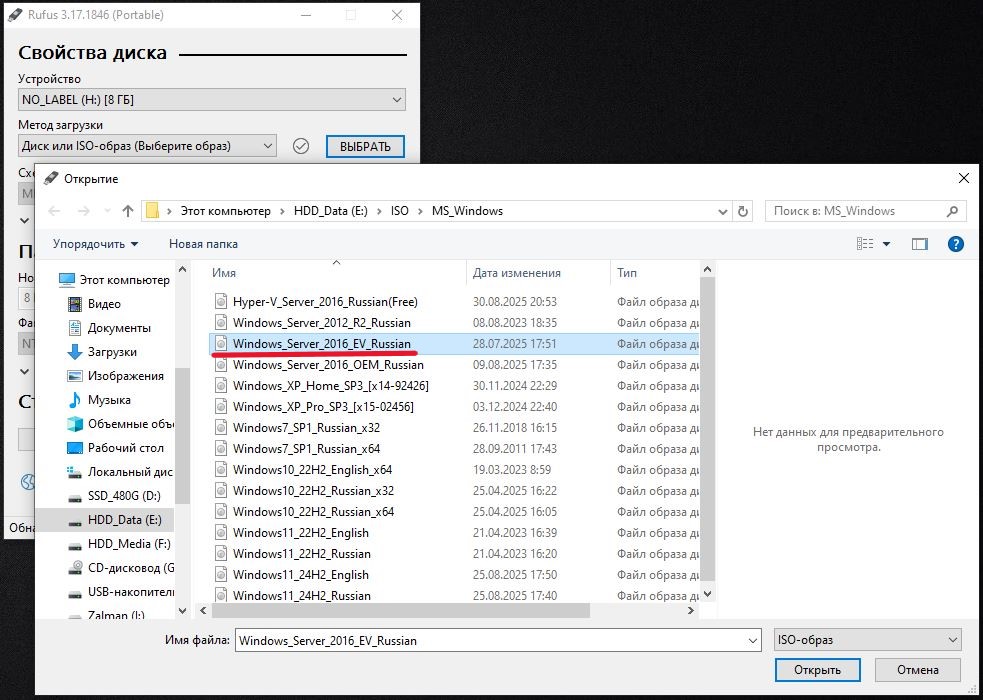Screen dimensions: 983x700
Task: Click the checksum checkmark icon in Rufus
Action: pyautogui.click(x=301, y=146)
